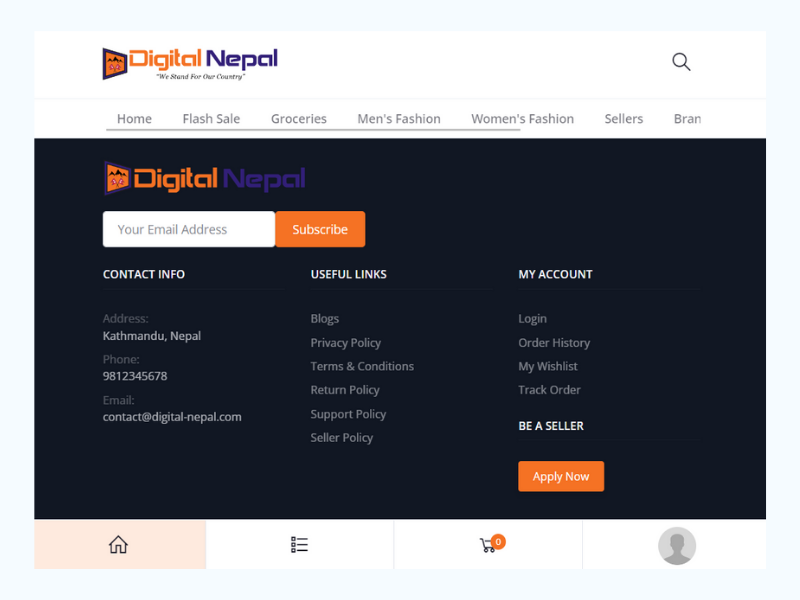The width and height of the screenshot is (800, 600).
Task: Open the Blogs link
Action: [x=324, y=318]
